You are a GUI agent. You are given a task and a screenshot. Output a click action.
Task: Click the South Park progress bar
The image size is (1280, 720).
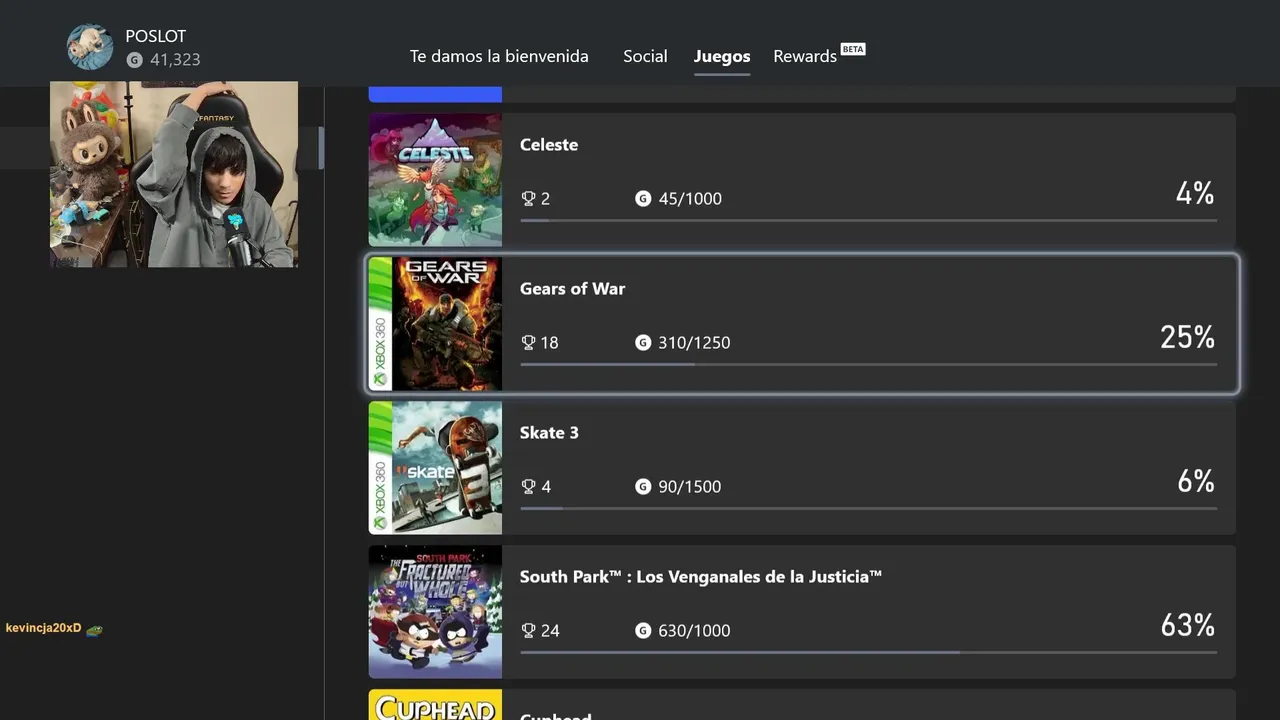[868, 652]
